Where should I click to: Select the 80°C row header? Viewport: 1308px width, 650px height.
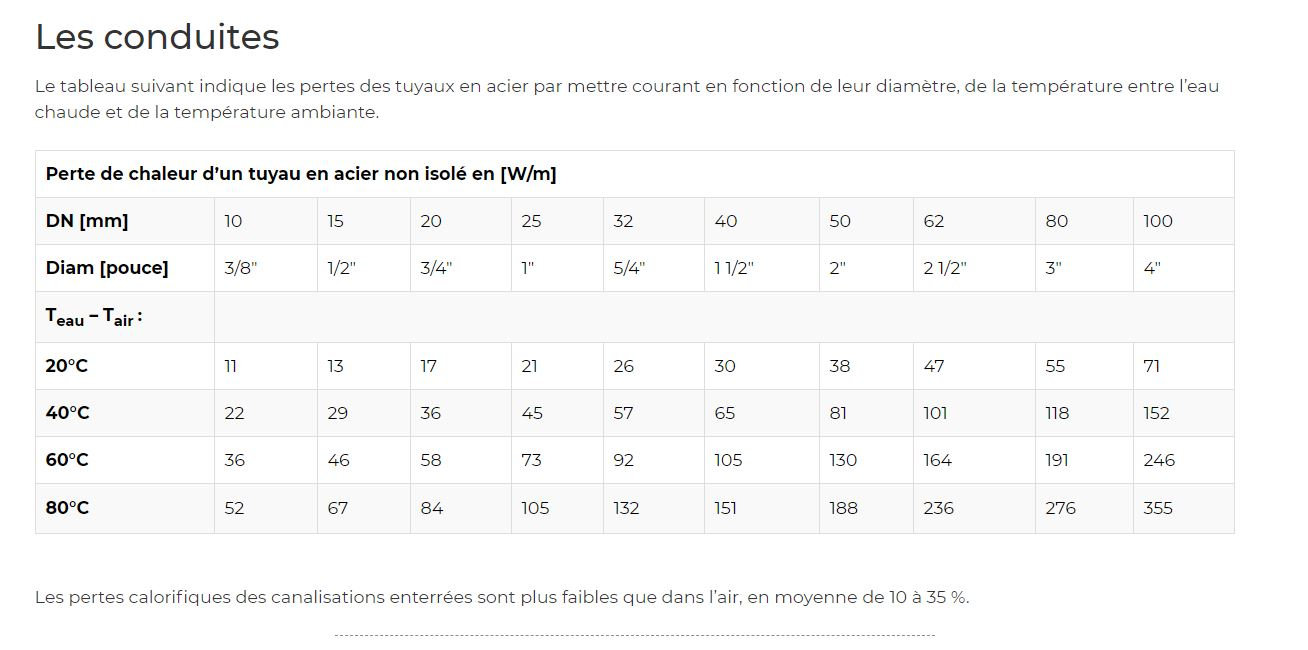(67, 508)
